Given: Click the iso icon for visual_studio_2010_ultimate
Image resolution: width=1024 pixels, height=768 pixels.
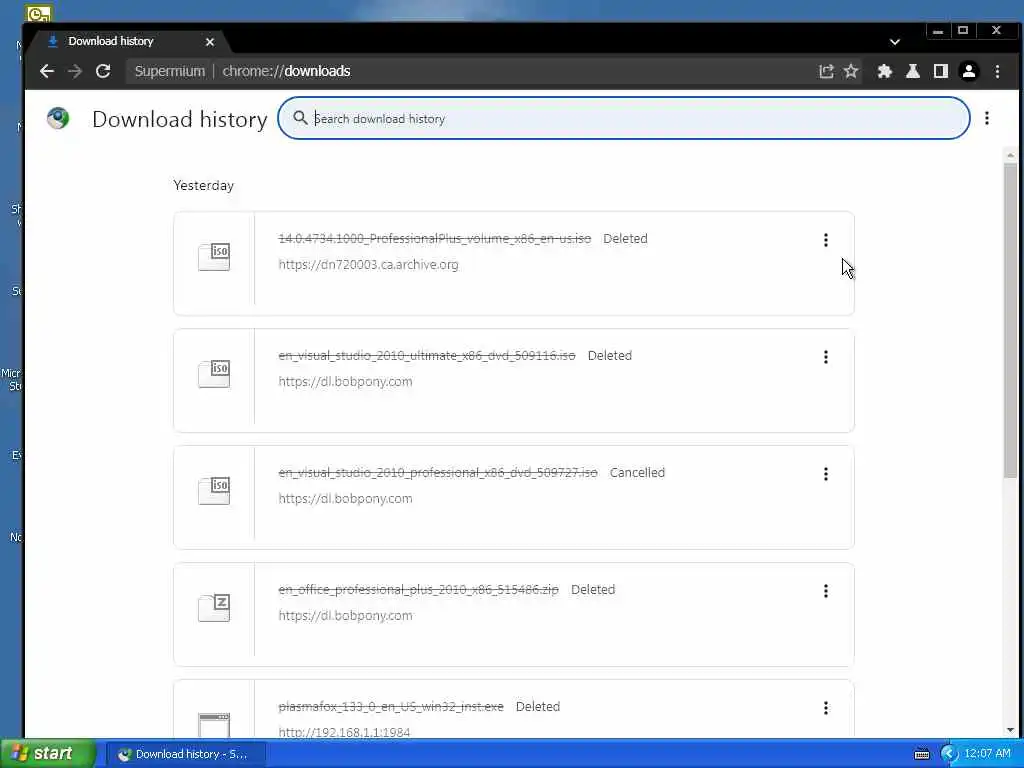Looking at the screenshot, I should point(214,374).
